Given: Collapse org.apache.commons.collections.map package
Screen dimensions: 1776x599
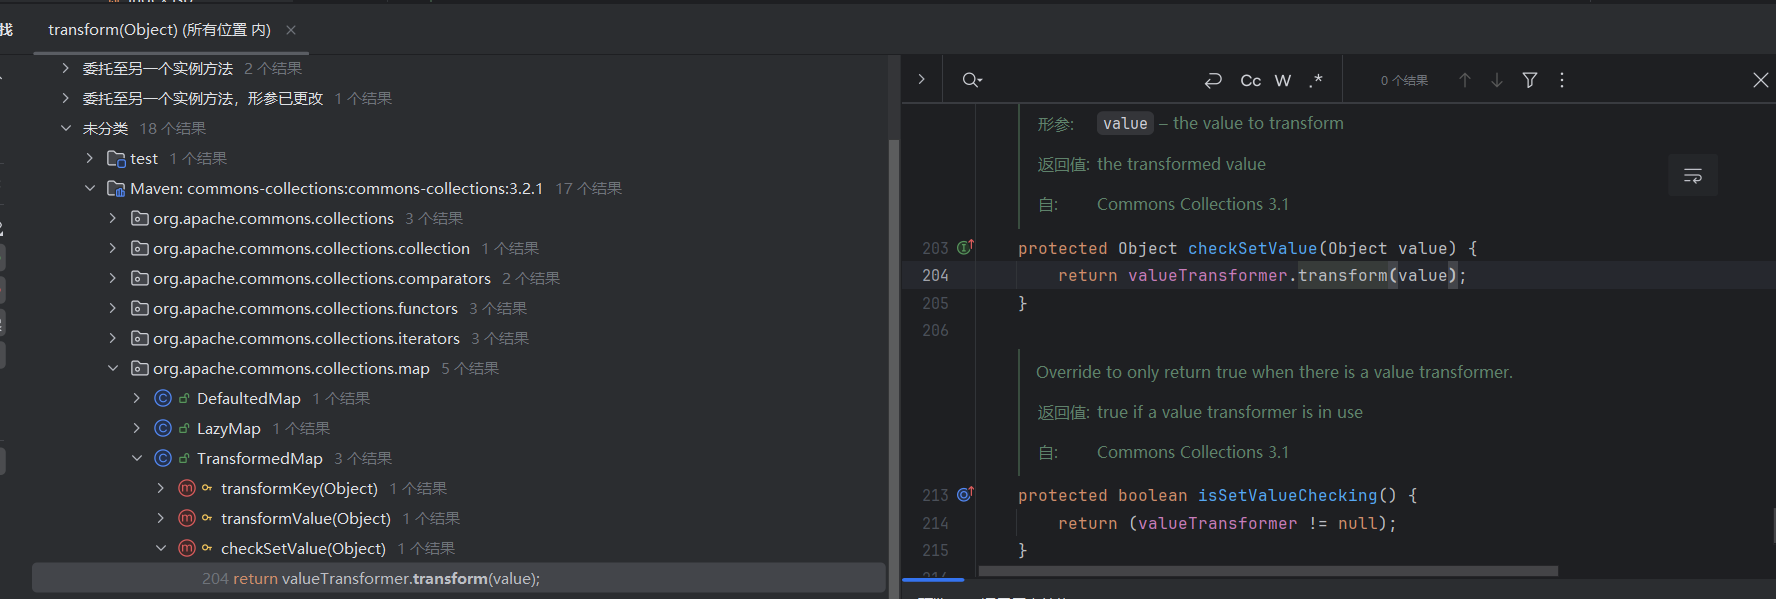Looking at the screenshot, I should pos(113,368).
